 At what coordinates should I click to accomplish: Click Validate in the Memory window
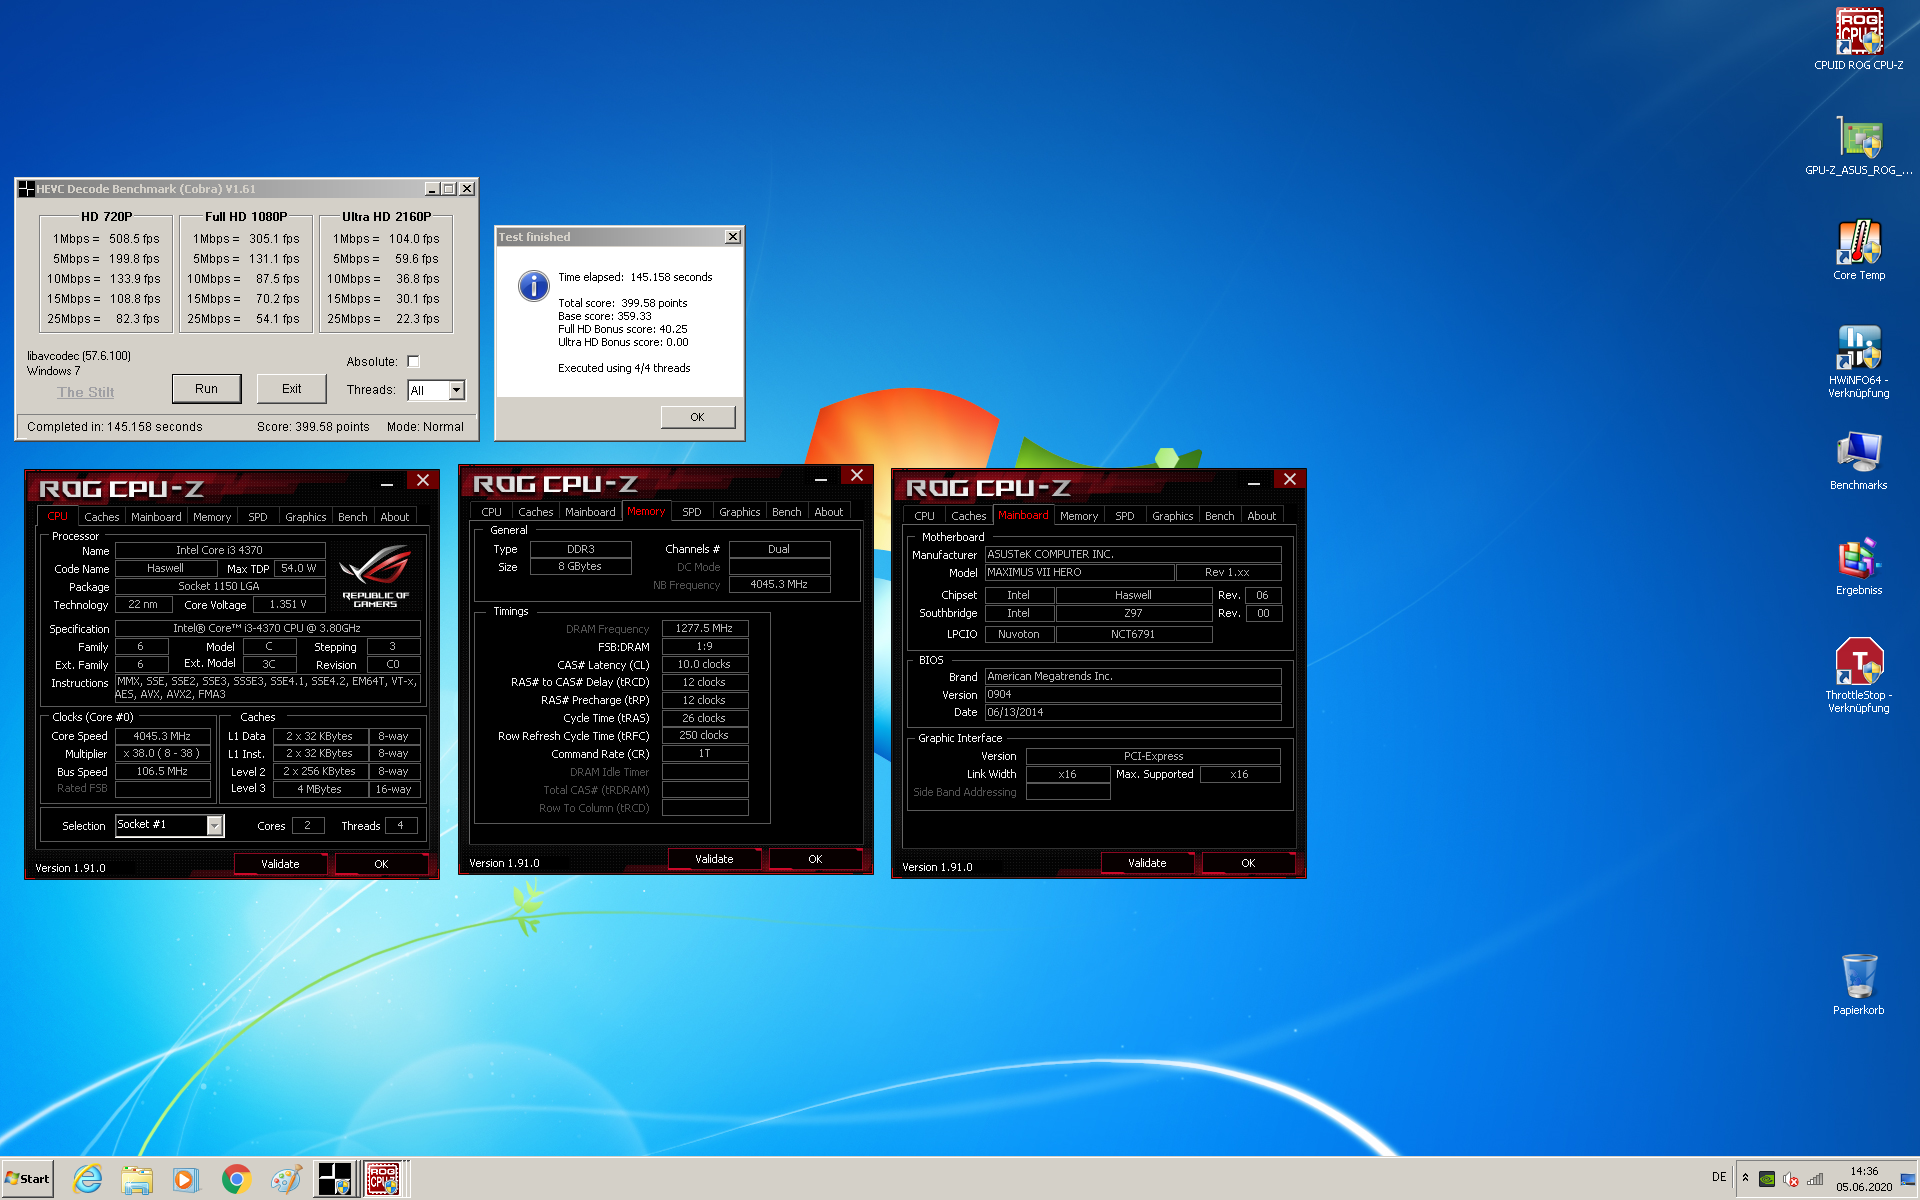tap(714, 859)
